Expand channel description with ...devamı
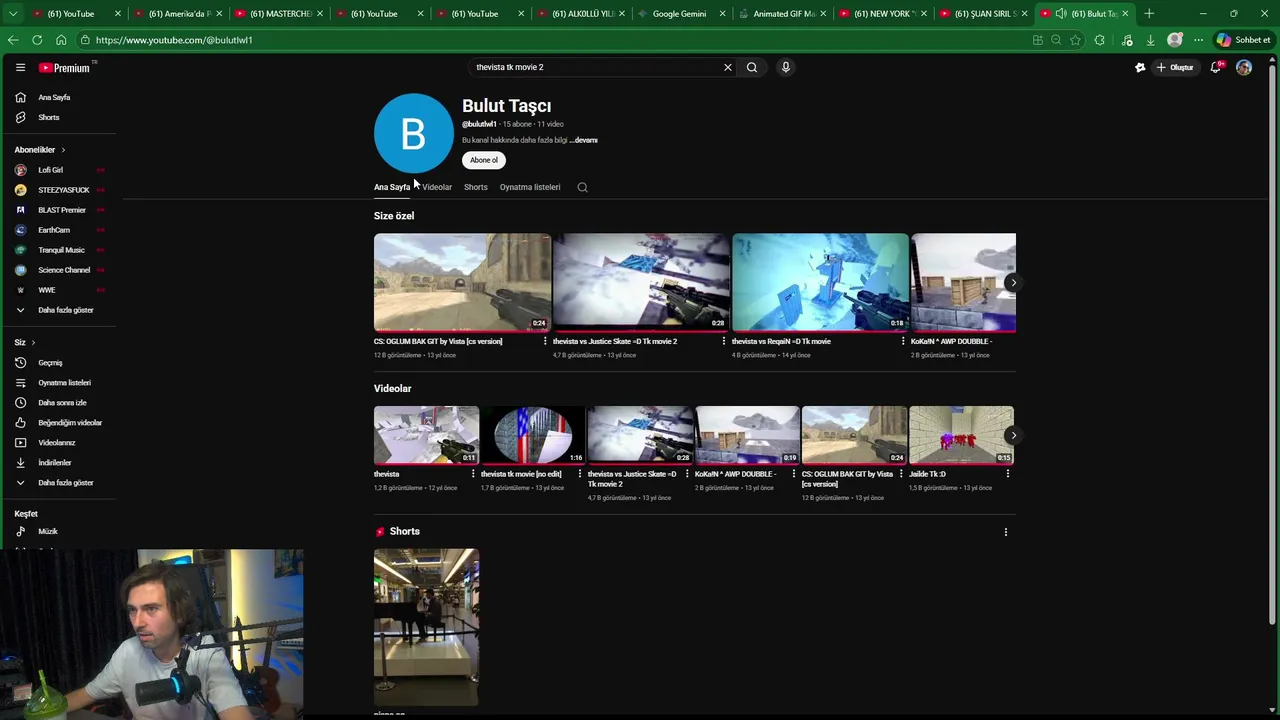 click(584, 140)
